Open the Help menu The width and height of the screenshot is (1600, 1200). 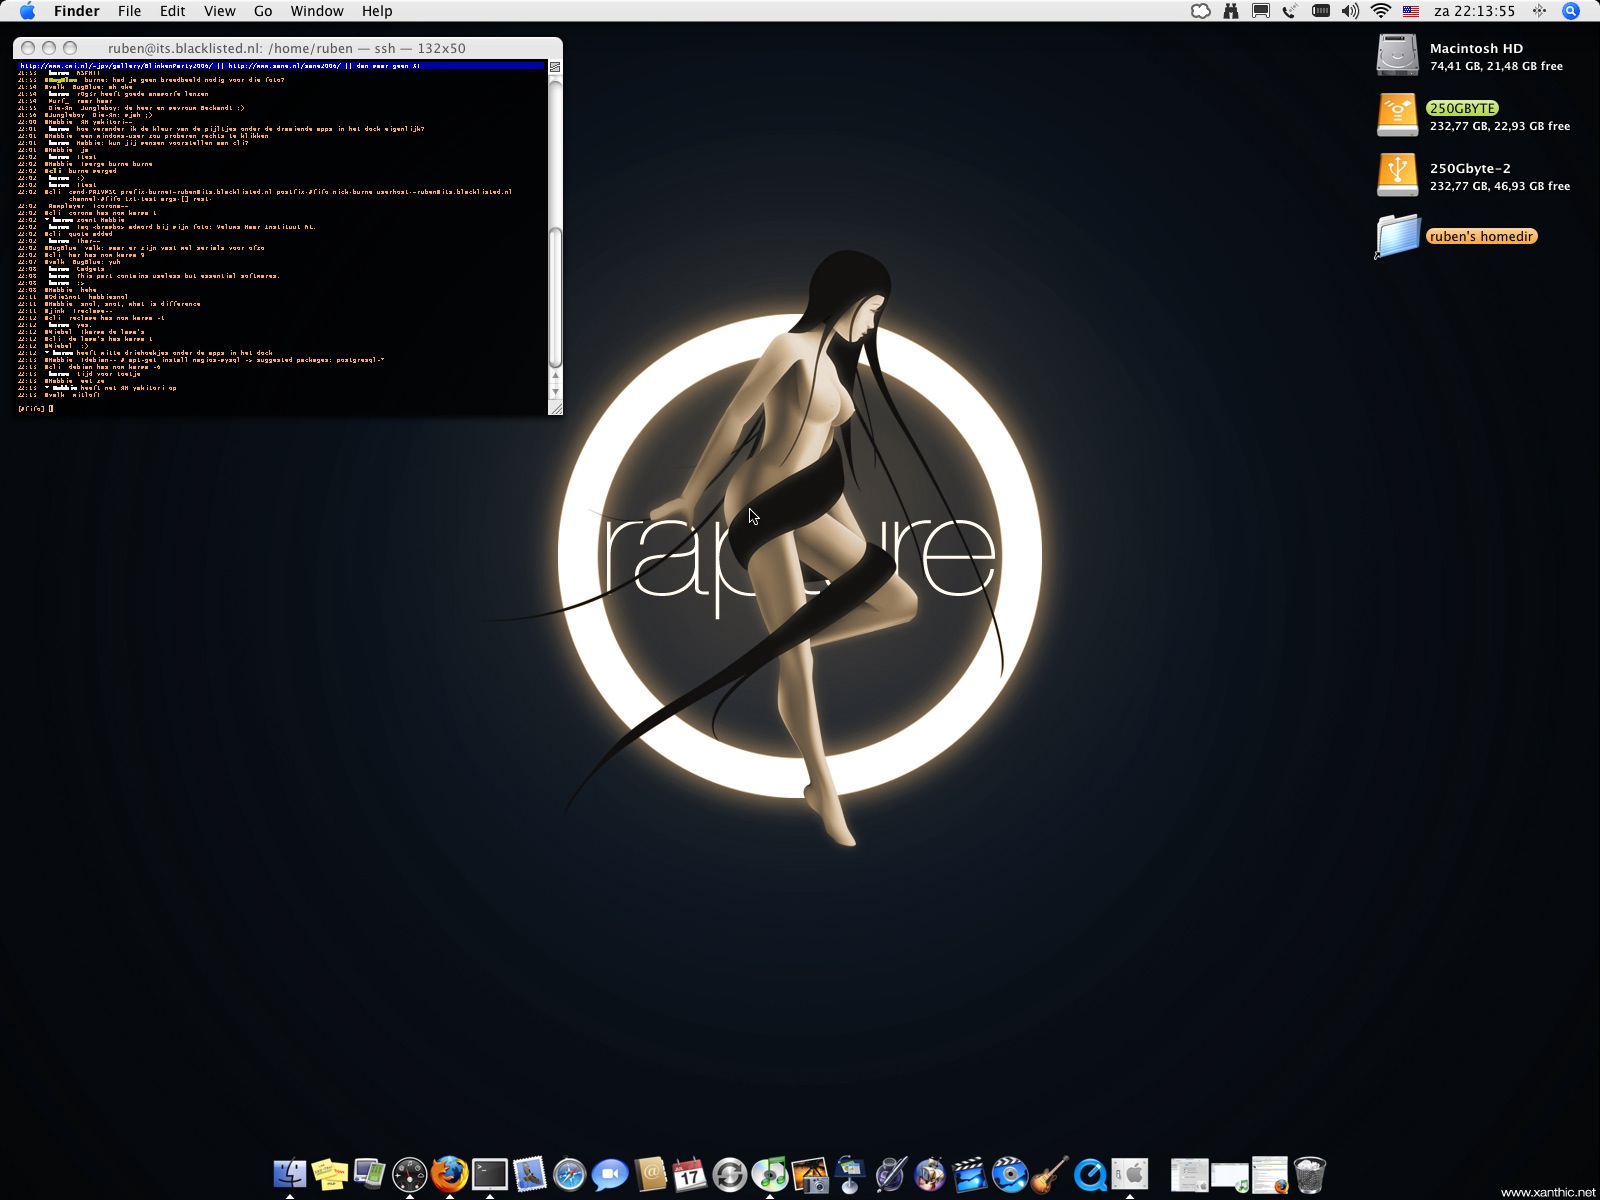click(377, 11)
